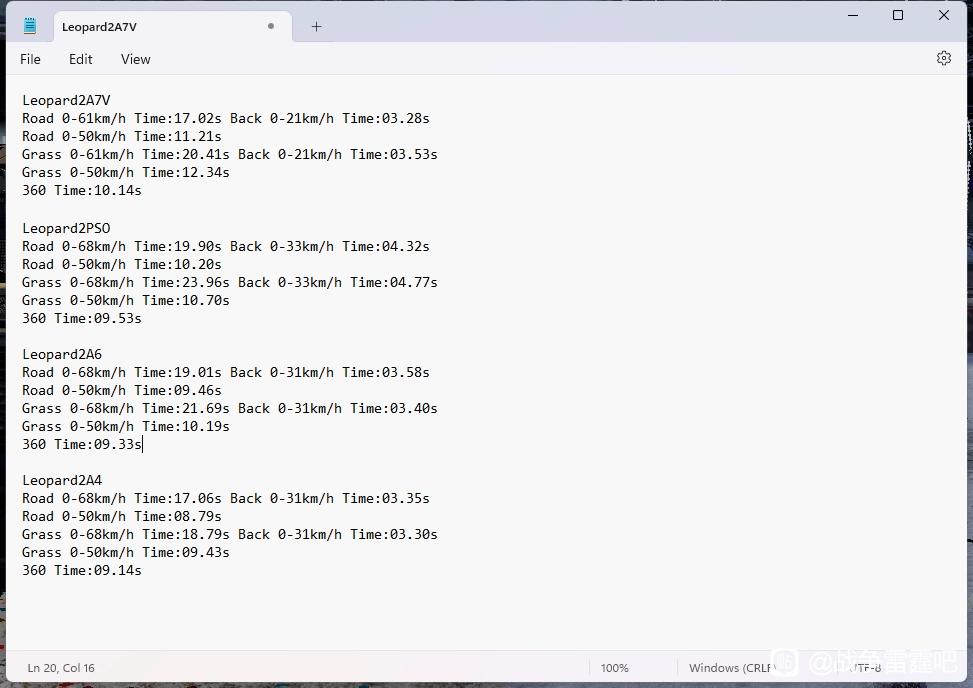
Task: Click the line 'Grass 0-50km/h Time:10.70s'
Action: pos(126,300)
